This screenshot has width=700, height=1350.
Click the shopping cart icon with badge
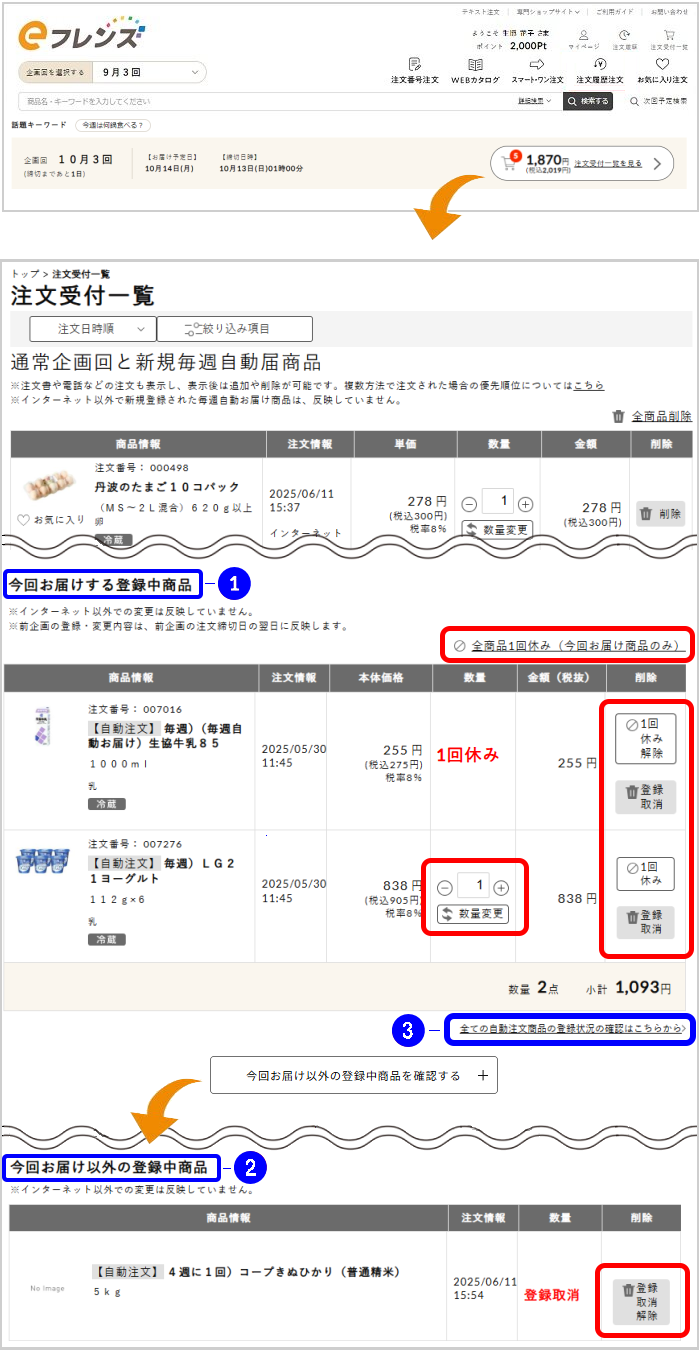[510, 163]
